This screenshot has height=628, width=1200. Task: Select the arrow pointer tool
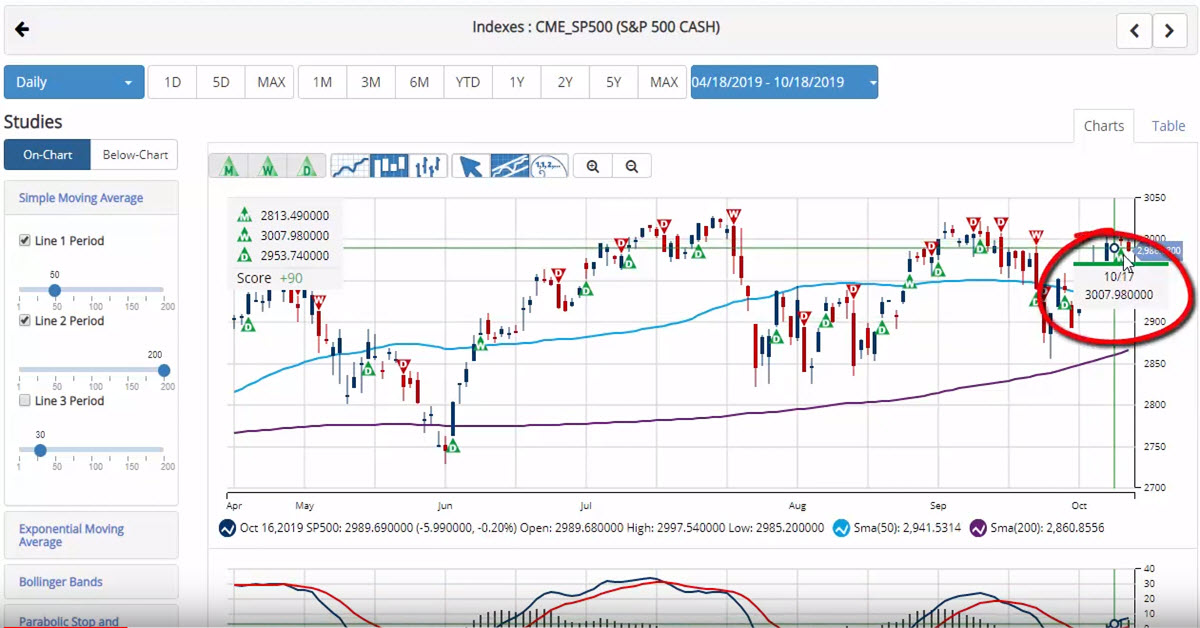[x=470, y=167]
